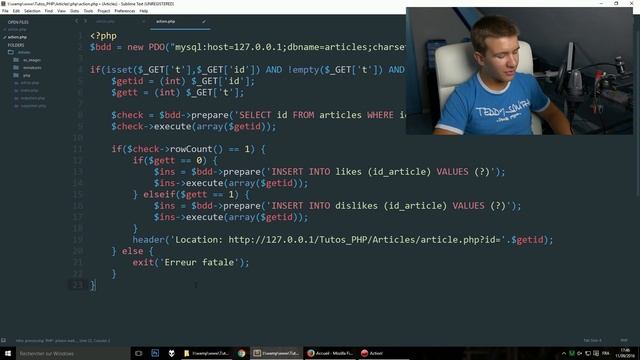Select action.php in Open Files list

pos(17,37)
